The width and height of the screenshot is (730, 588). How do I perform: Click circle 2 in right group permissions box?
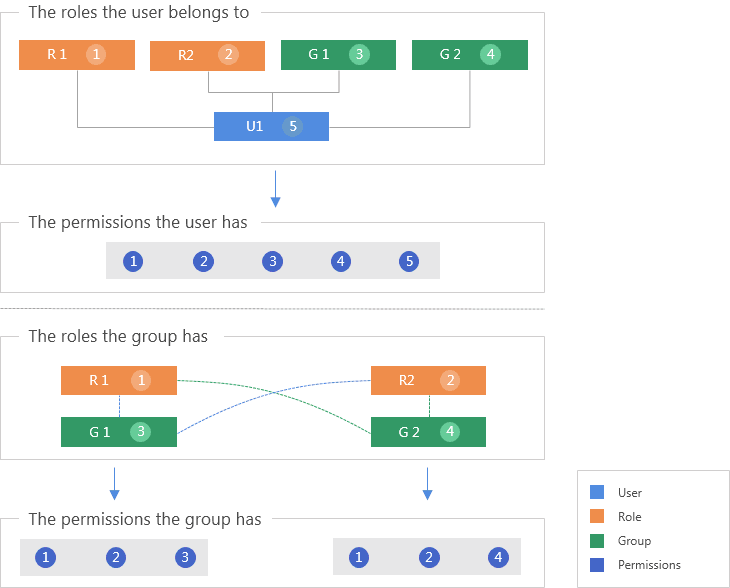coord(429,557)
